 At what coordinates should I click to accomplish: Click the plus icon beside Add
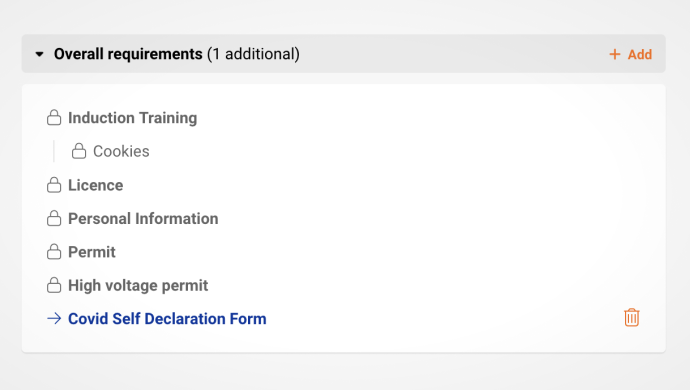[614, 54]
